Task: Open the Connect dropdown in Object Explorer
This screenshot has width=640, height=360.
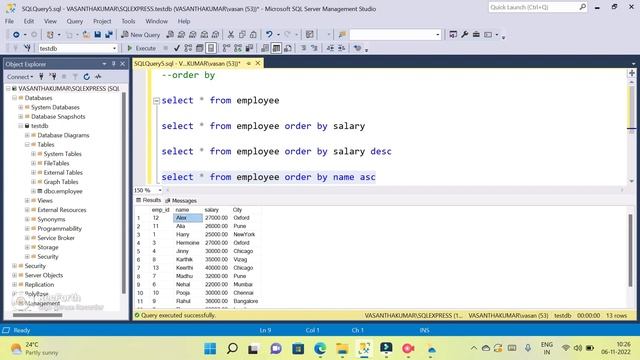Action: pyautogui.click(x=20, y=76)
